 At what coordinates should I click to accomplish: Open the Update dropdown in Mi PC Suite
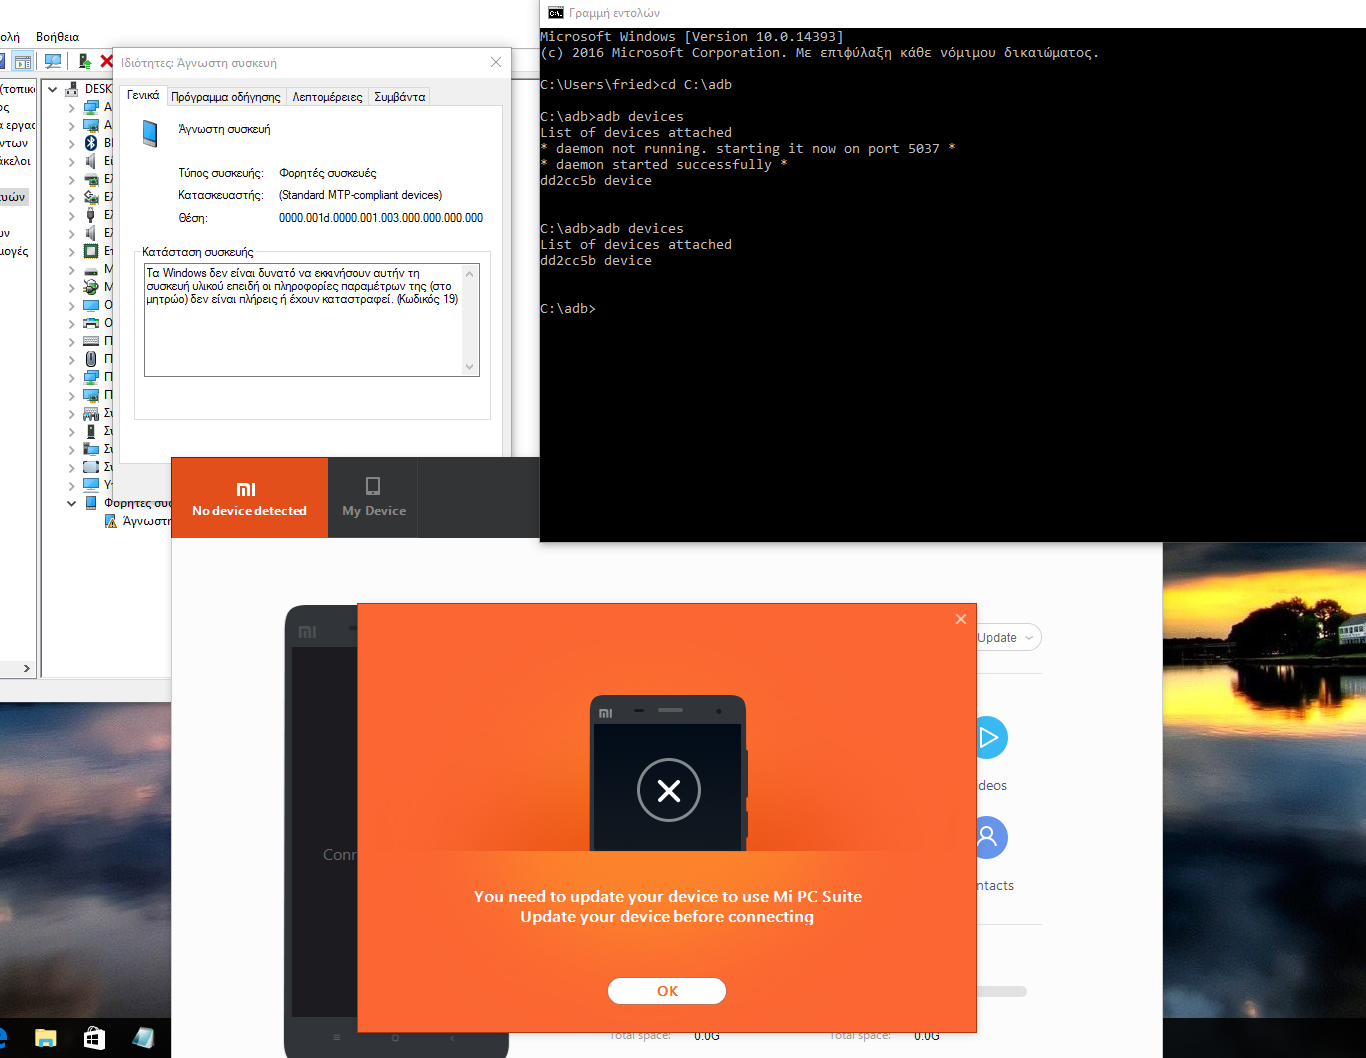tap(1007, 637)
